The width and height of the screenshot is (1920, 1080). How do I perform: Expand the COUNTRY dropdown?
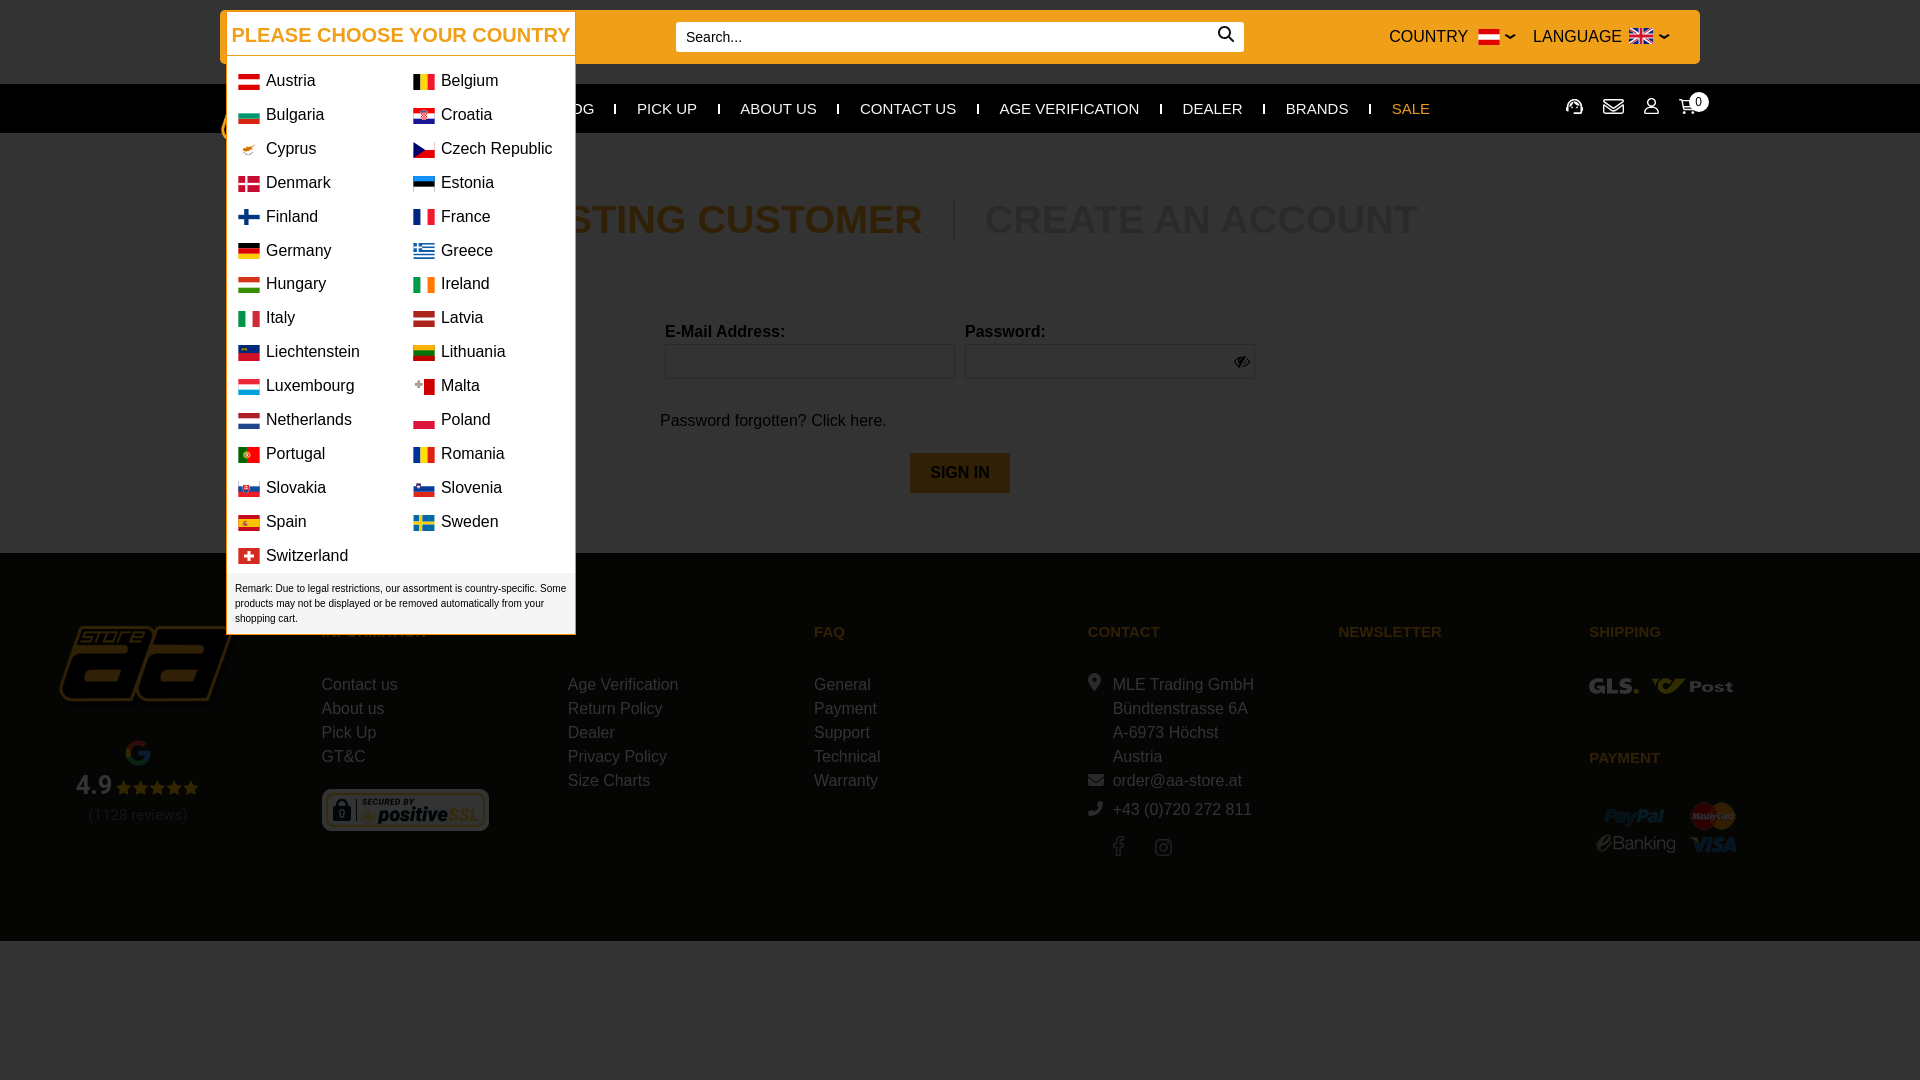click(1452, 37)
